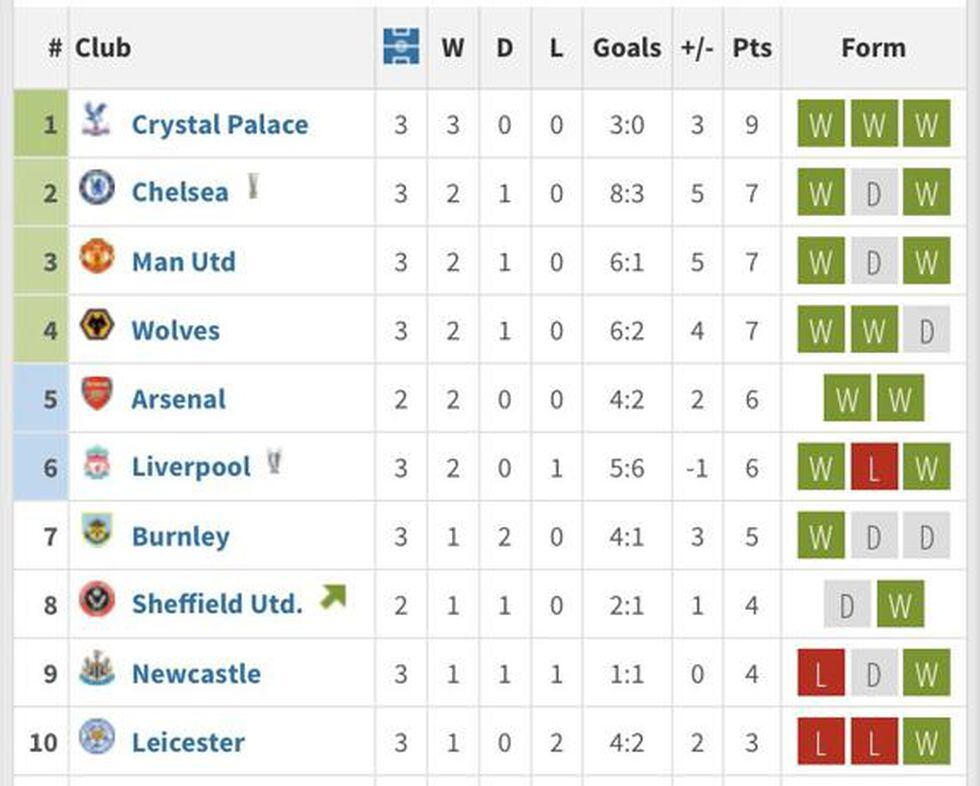
Task: Click the Arsenal club crest icon
Action: coord(97,395)
